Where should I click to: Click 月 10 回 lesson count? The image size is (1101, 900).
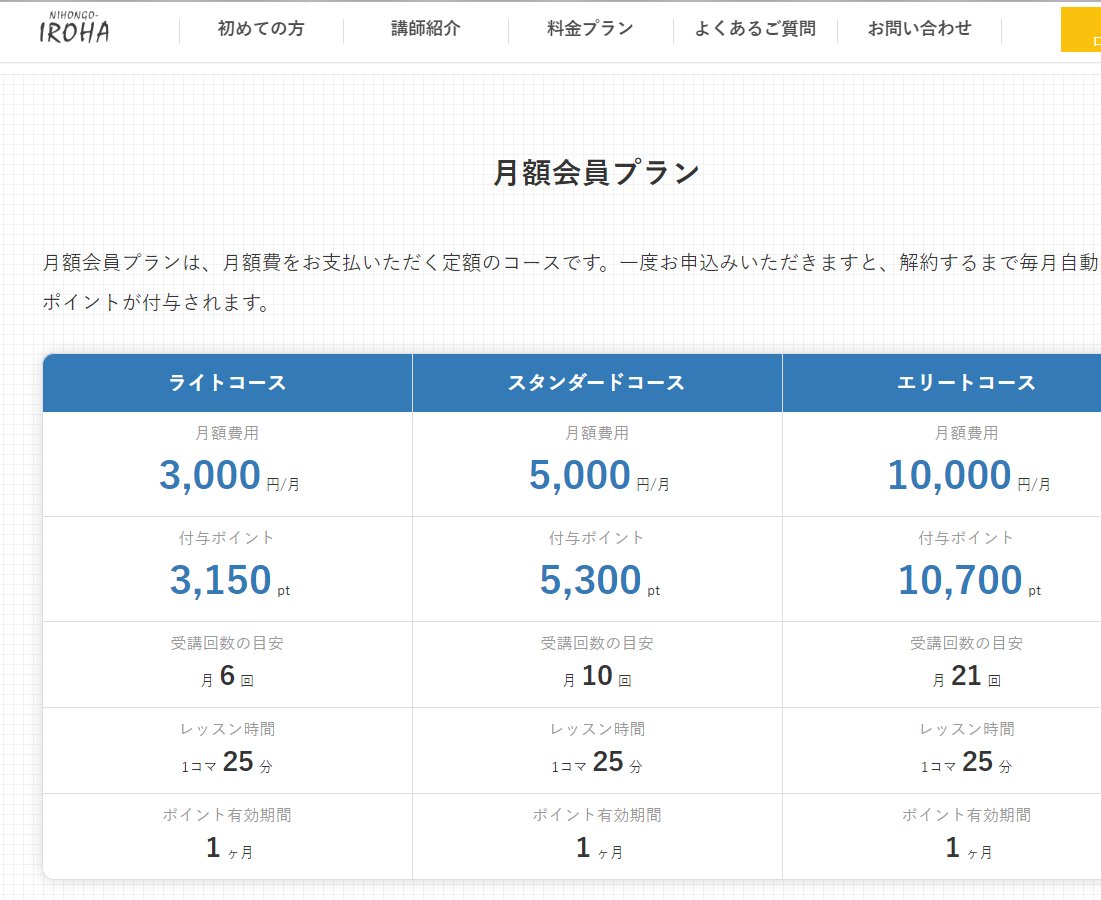click(597, 676)
